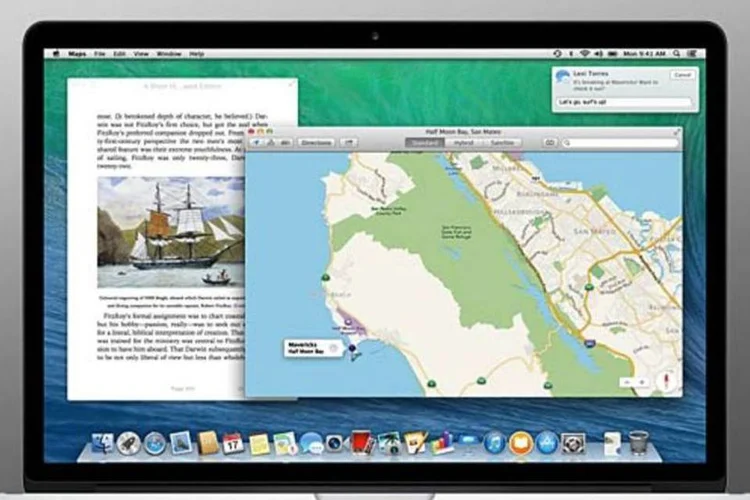The image size is (750, 500).
Task: Click the battery status icon
Action: click(x=612, y=54)
